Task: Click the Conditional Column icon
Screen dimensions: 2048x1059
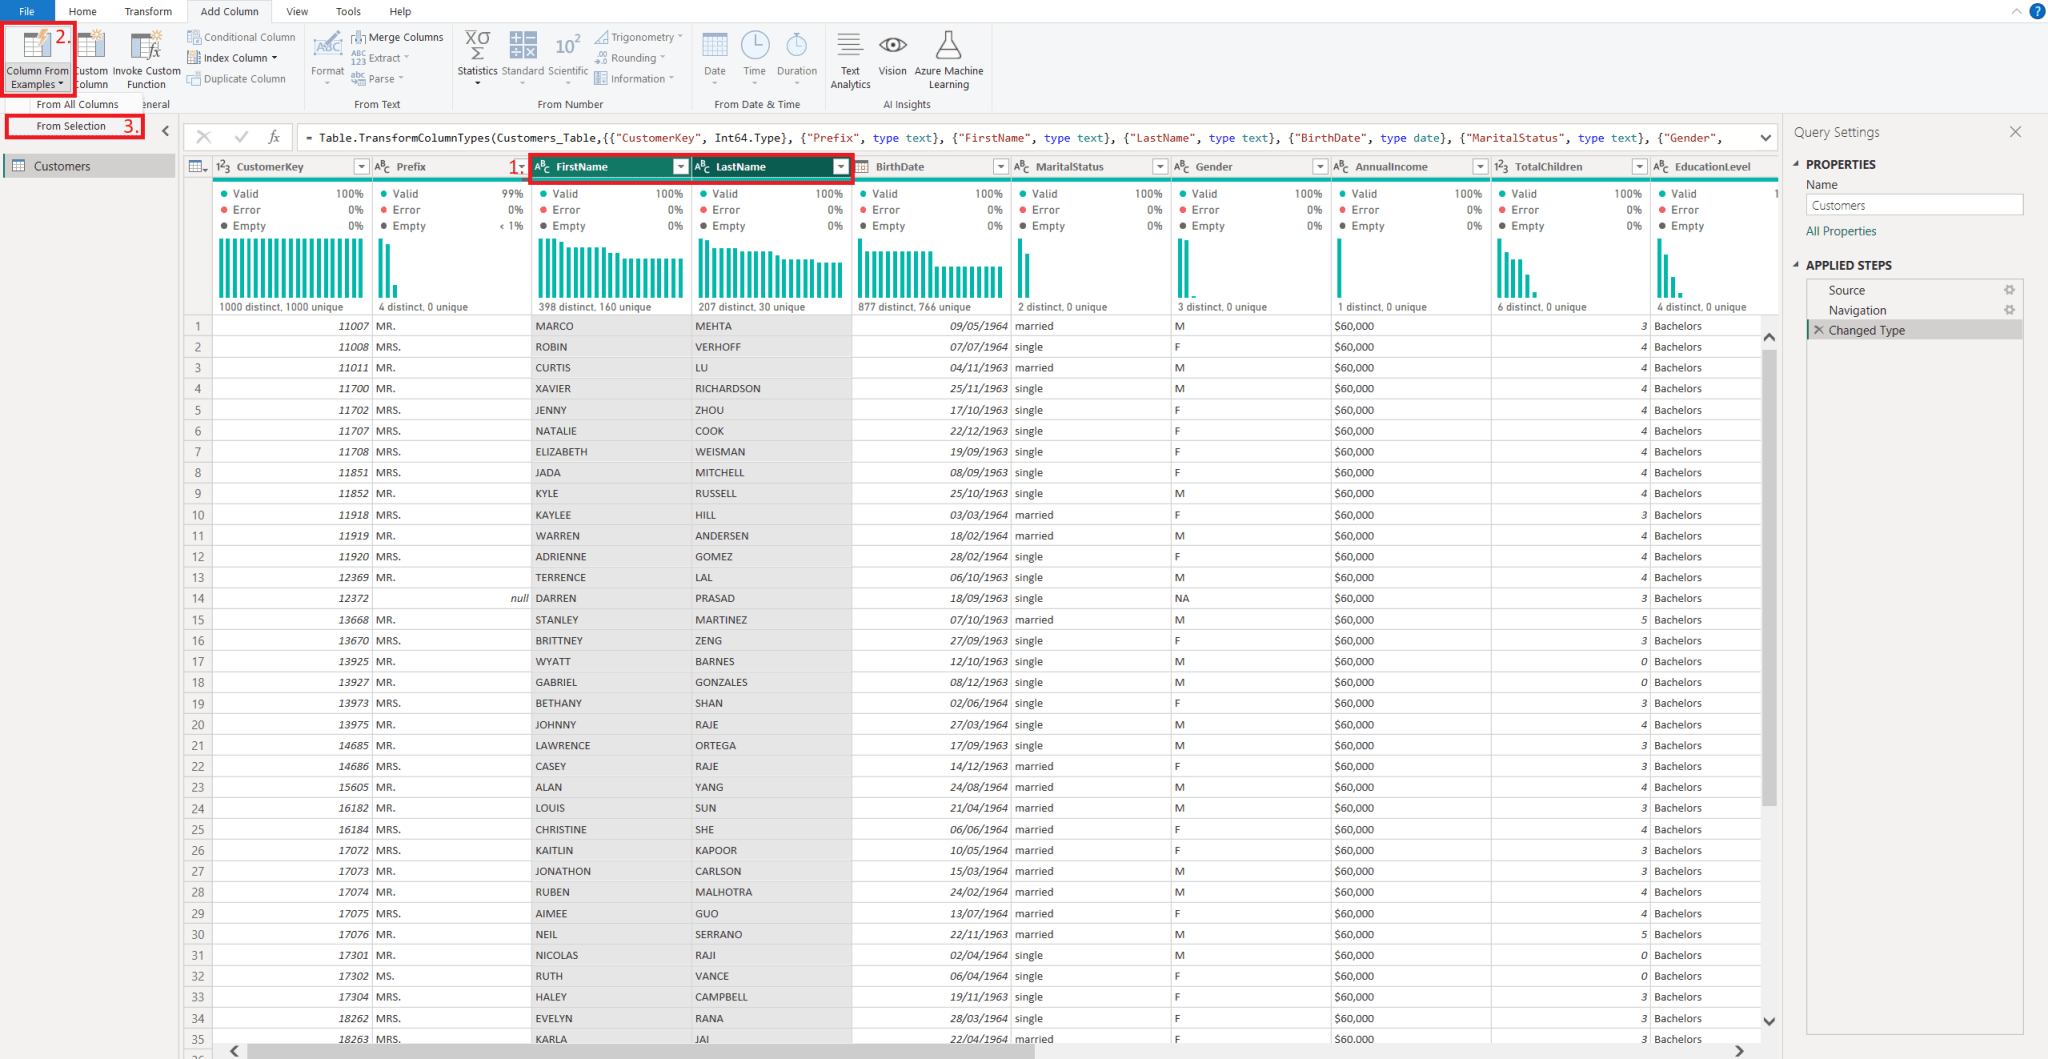Action: click(x=196, y=37)
